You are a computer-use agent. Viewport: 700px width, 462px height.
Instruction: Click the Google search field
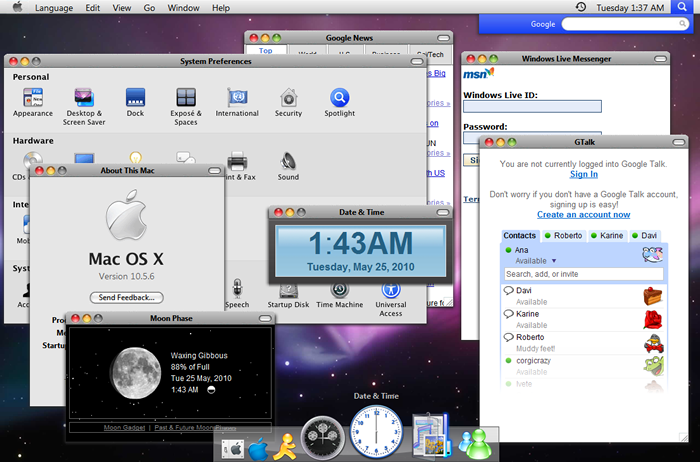point(625,24)
